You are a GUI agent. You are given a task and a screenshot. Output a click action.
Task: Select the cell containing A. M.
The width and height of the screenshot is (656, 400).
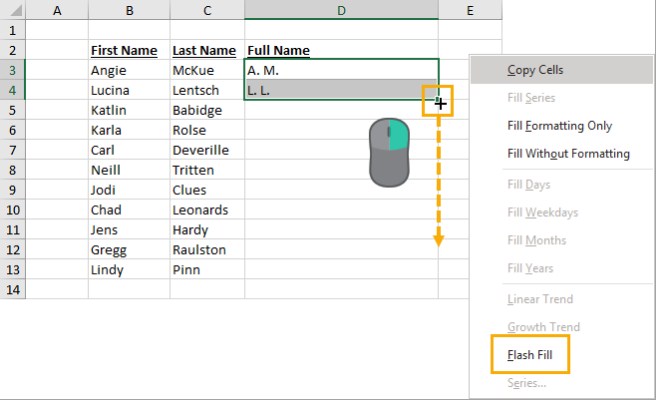[x=341, y=70]
